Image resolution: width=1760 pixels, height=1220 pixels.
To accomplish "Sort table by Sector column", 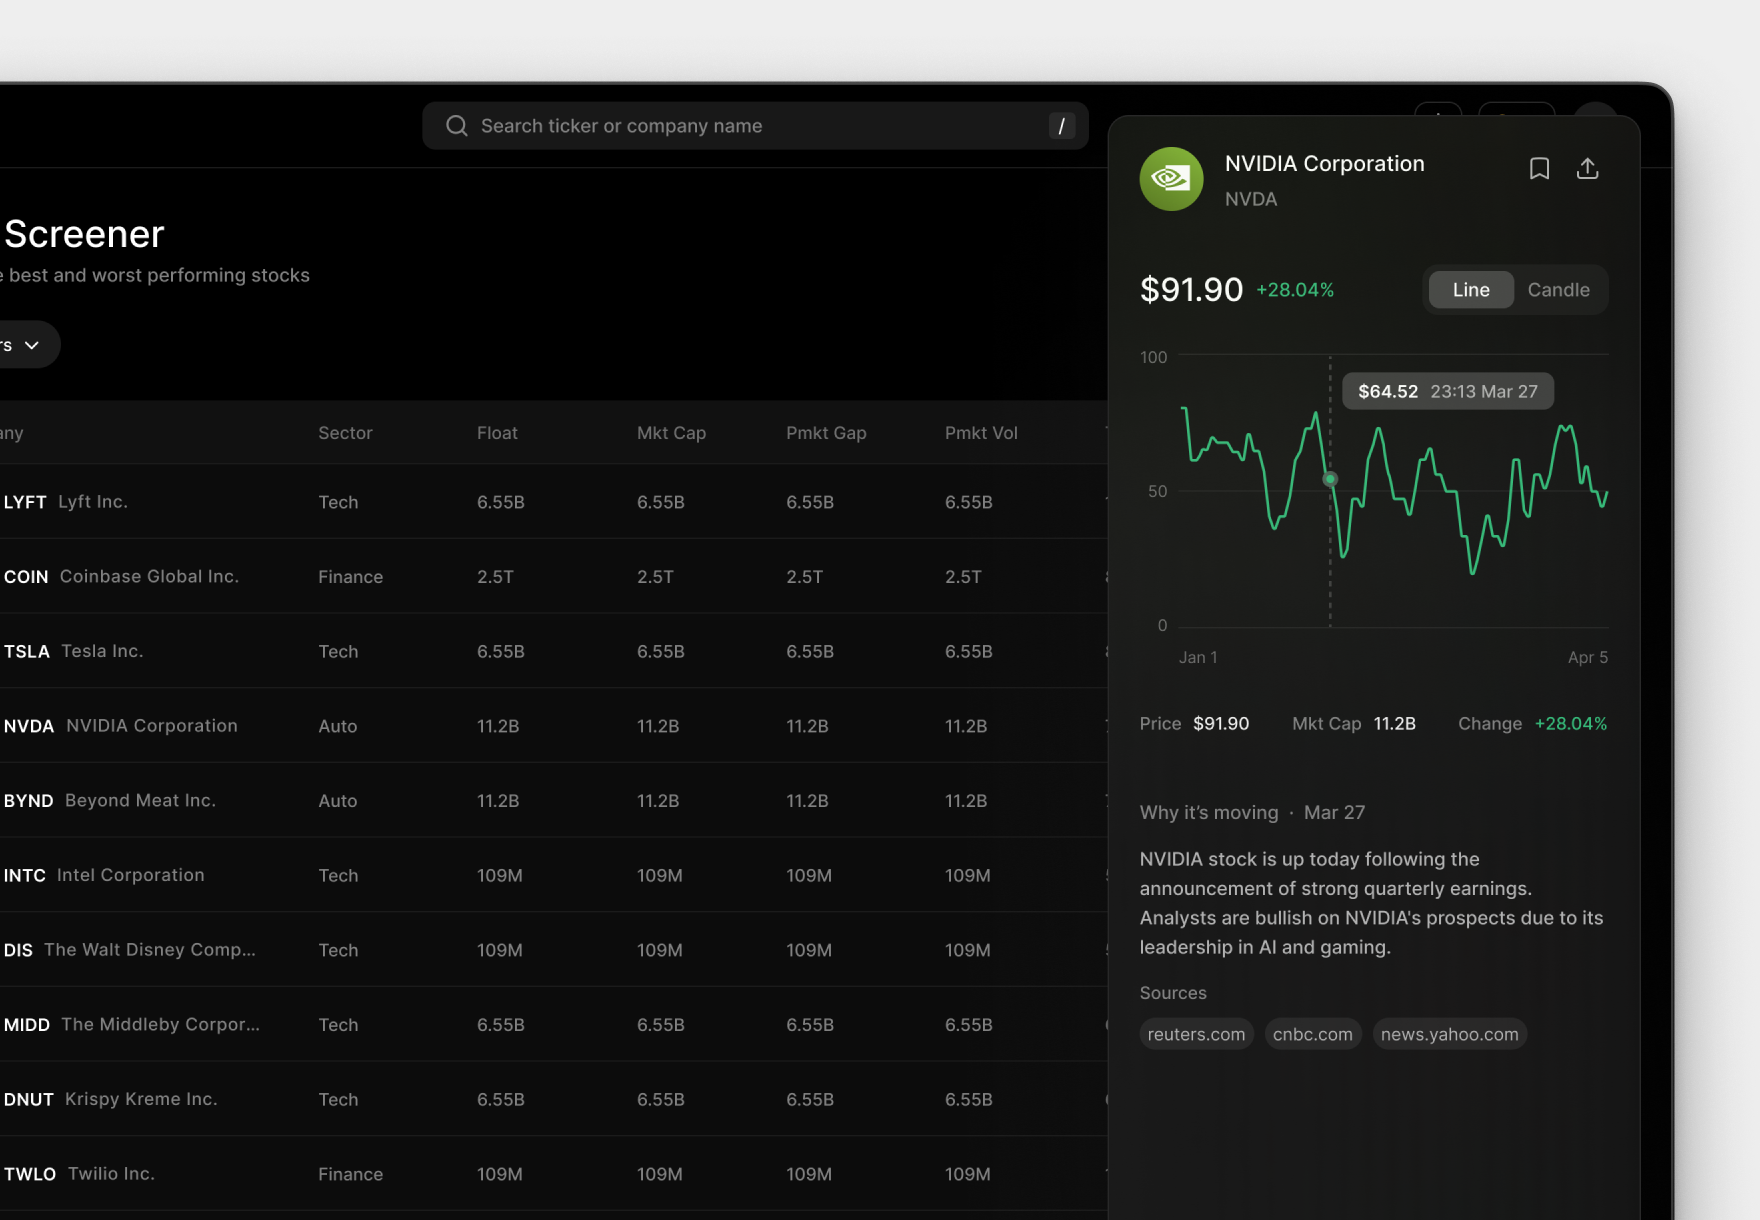I will tap(345, 433).
